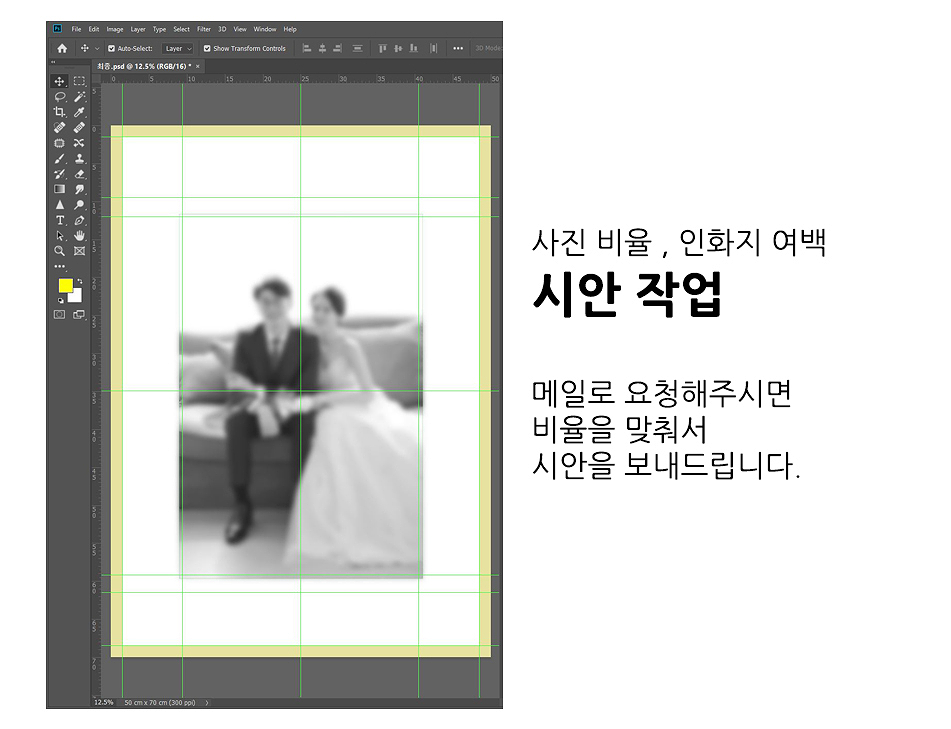Select the Sharpen triangle tool
This screenshot has height=729, width=951.
(x=59, y=205)
